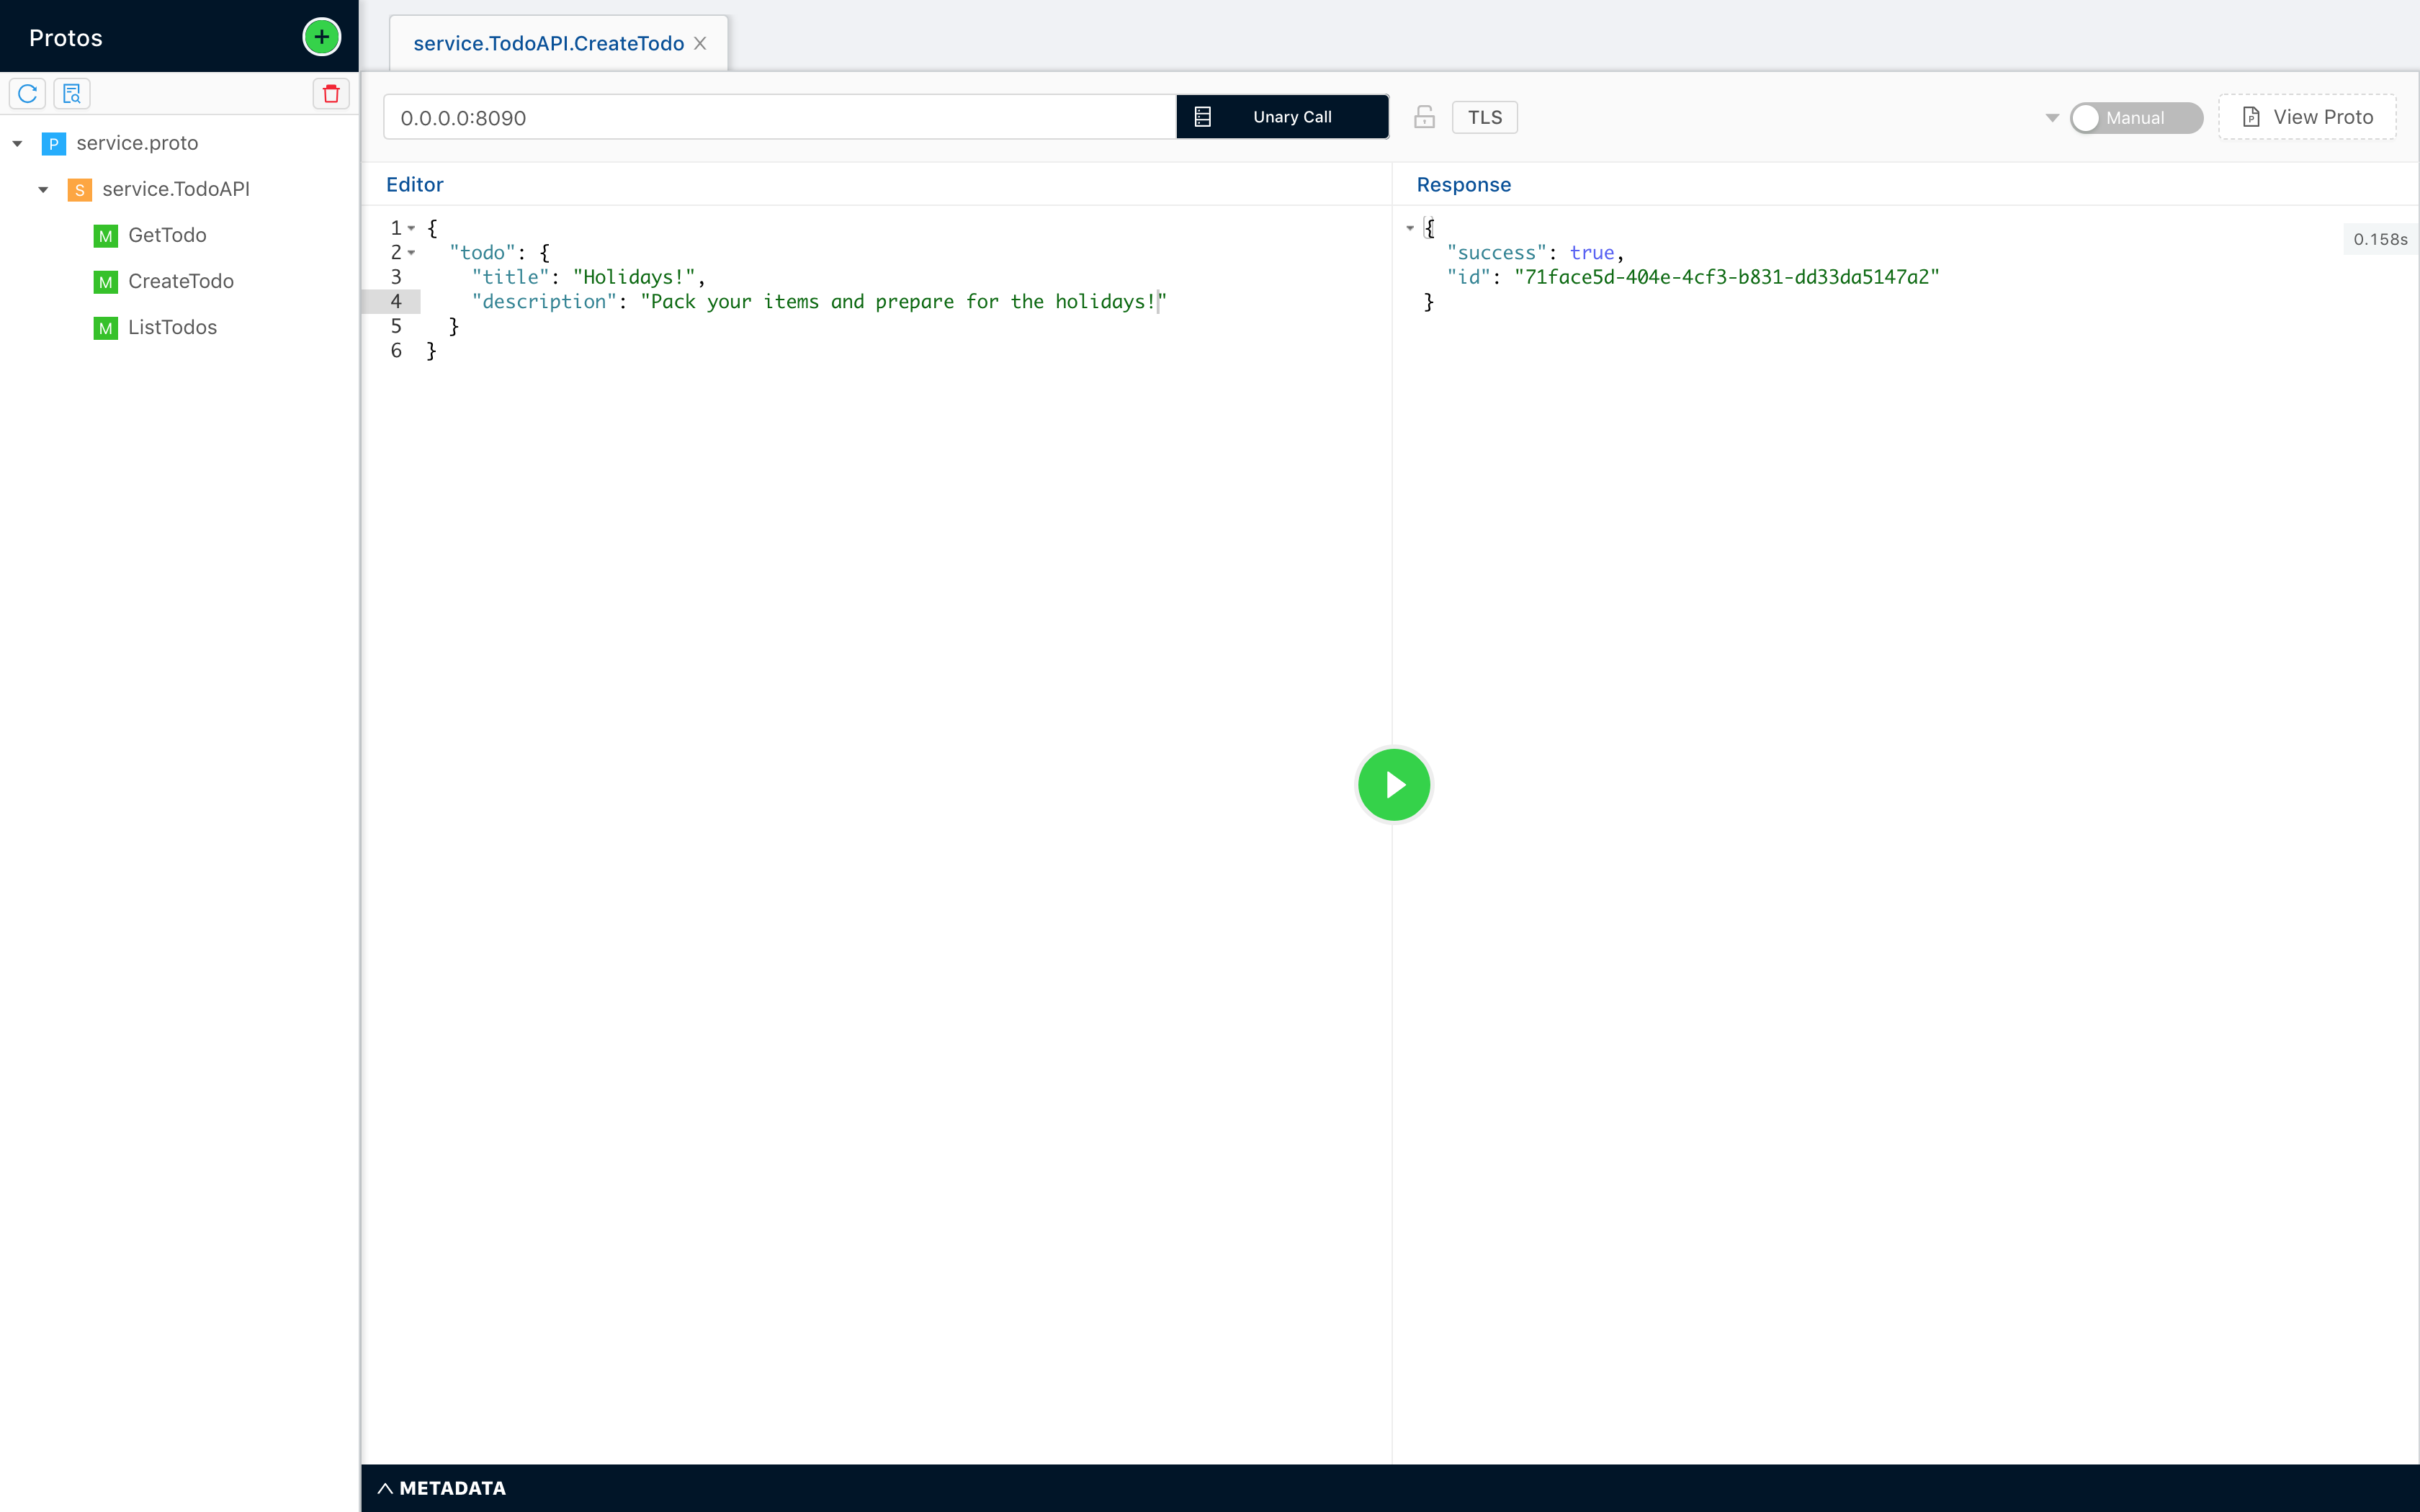The width and height of the screenshot is (2420, 1512).
Task: Select service.proto in tree
Action: [x=137, y=143]
